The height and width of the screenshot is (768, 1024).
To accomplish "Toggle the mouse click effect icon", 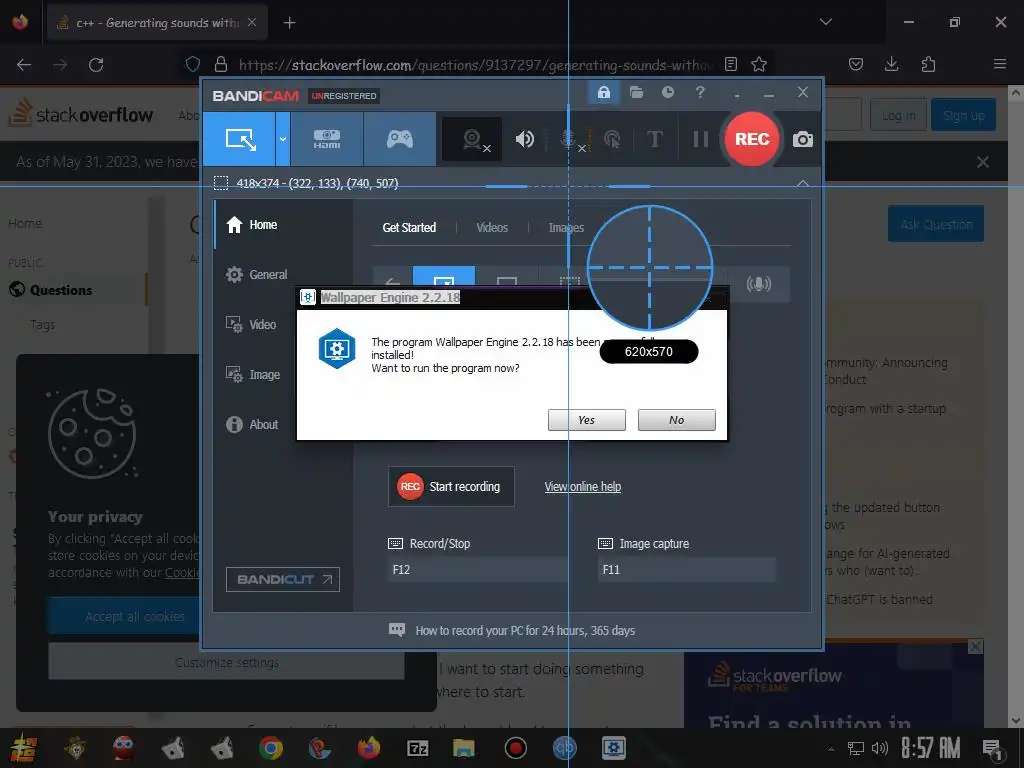I will coord(612,139).
